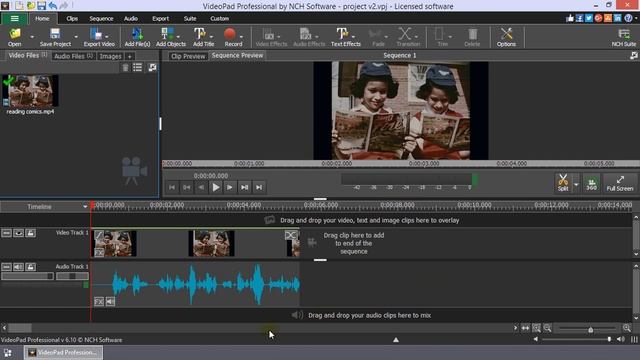
Task: Click the Save Project icon
Action: point(55,37)
